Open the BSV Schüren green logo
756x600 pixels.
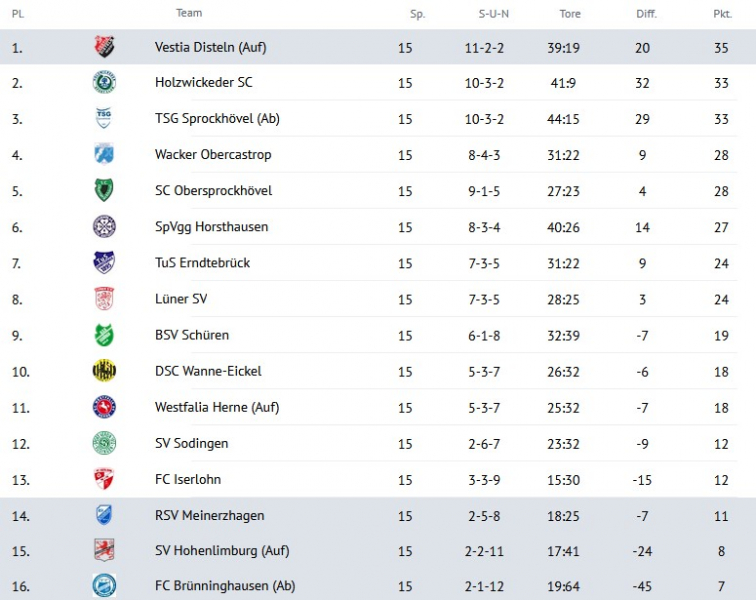click(x=104, y=335)
